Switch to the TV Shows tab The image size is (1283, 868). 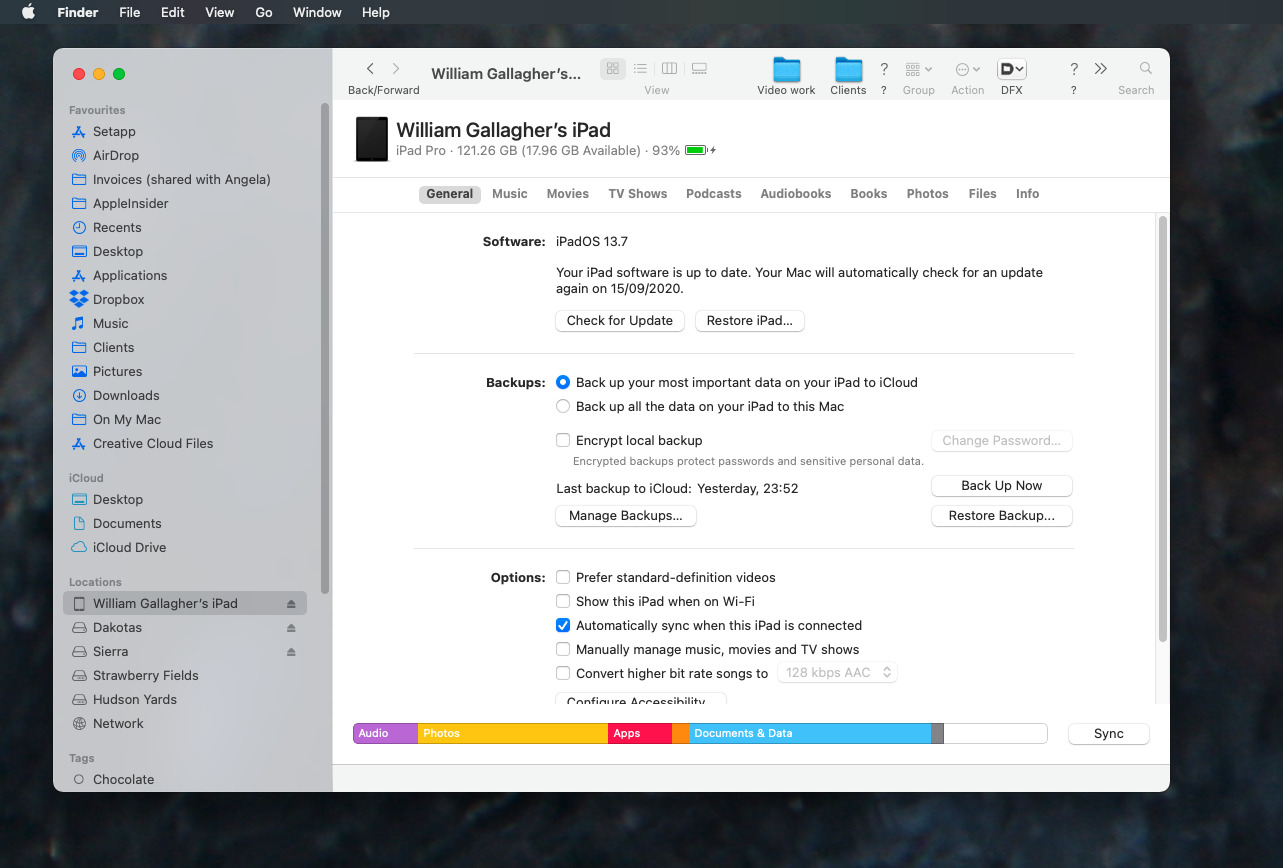(x=638, y=194)
